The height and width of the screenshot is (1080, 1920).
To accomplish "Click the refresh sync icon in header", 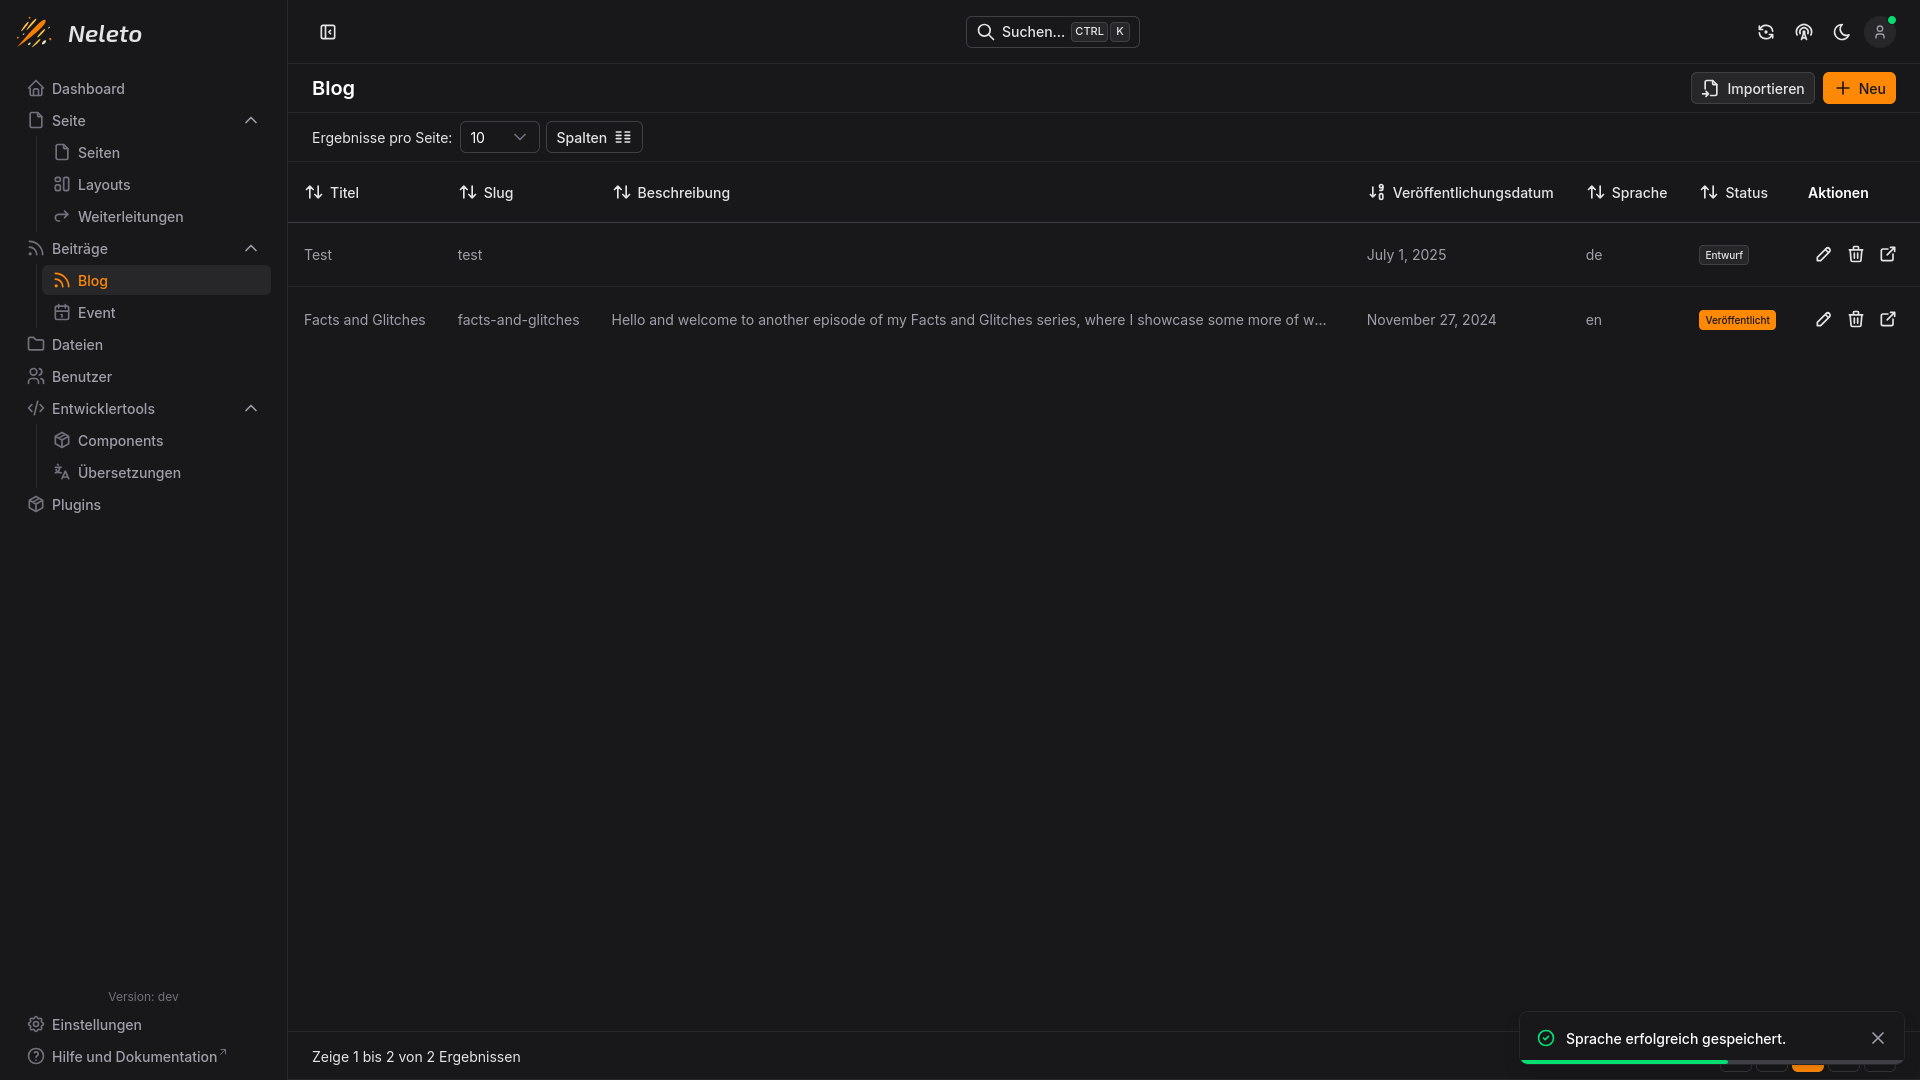I will point(1765,32).
